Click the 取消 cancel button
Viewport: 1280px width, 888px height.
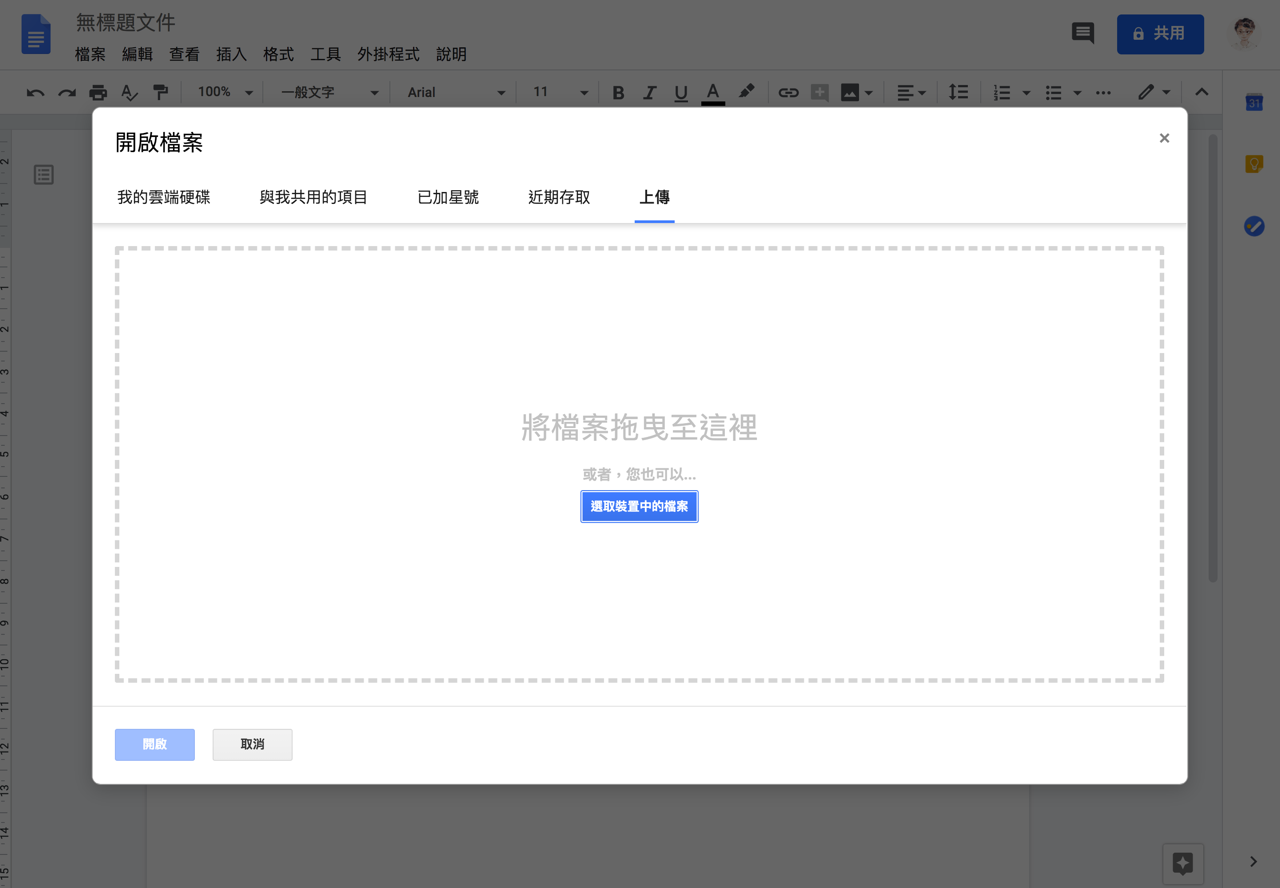point(252,744)
